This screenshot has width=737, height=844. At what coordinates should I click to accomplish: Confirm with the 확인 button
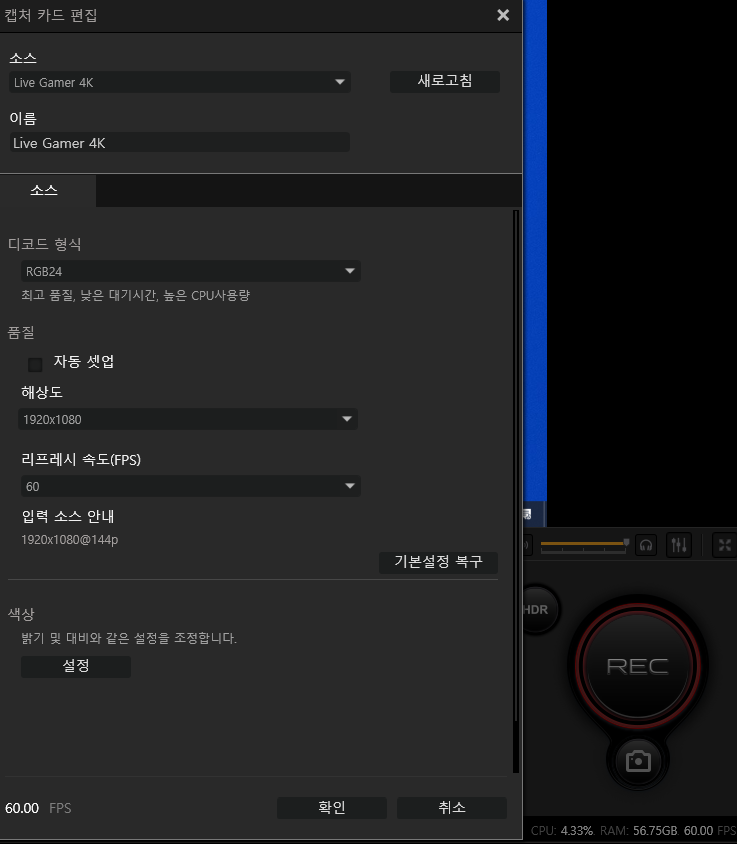point(332,807)
